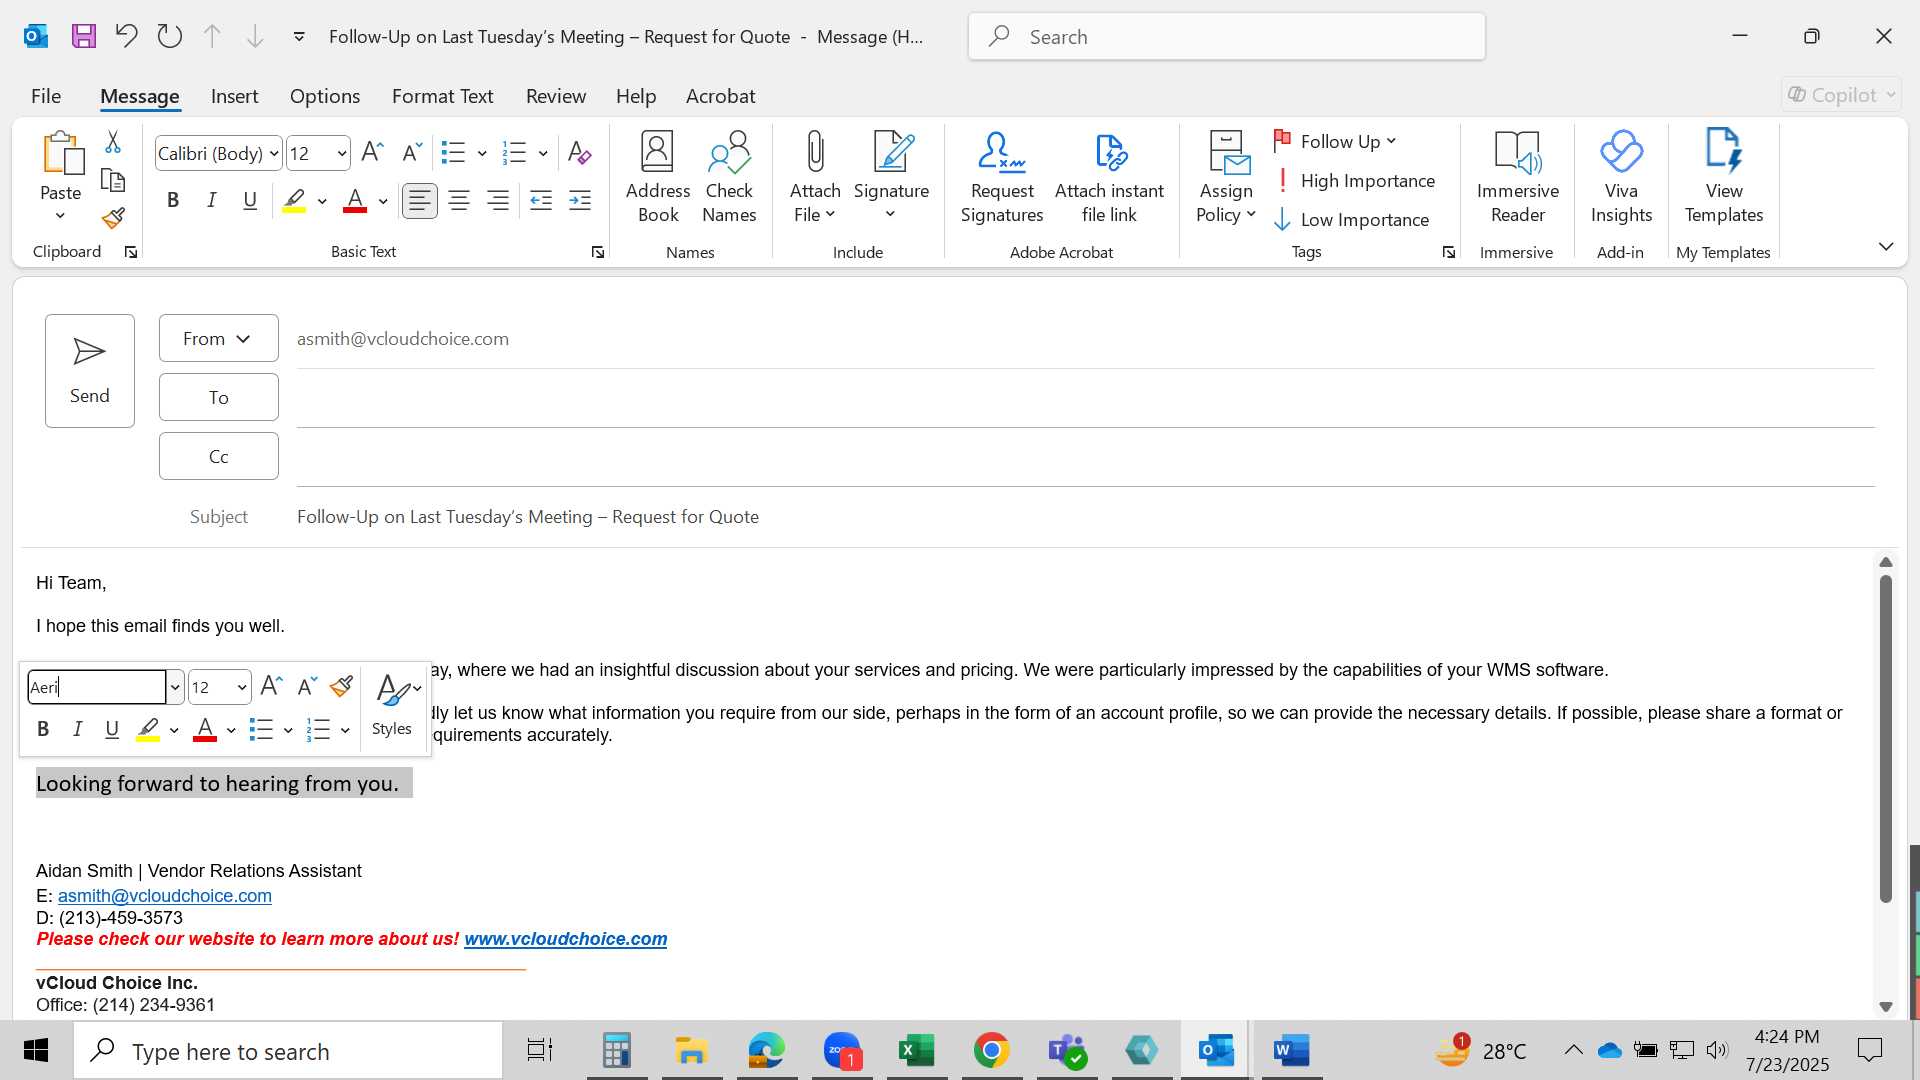1920x1080 pixels.
Task: Open Viva Insights add-in
Action: [1621, 178]
